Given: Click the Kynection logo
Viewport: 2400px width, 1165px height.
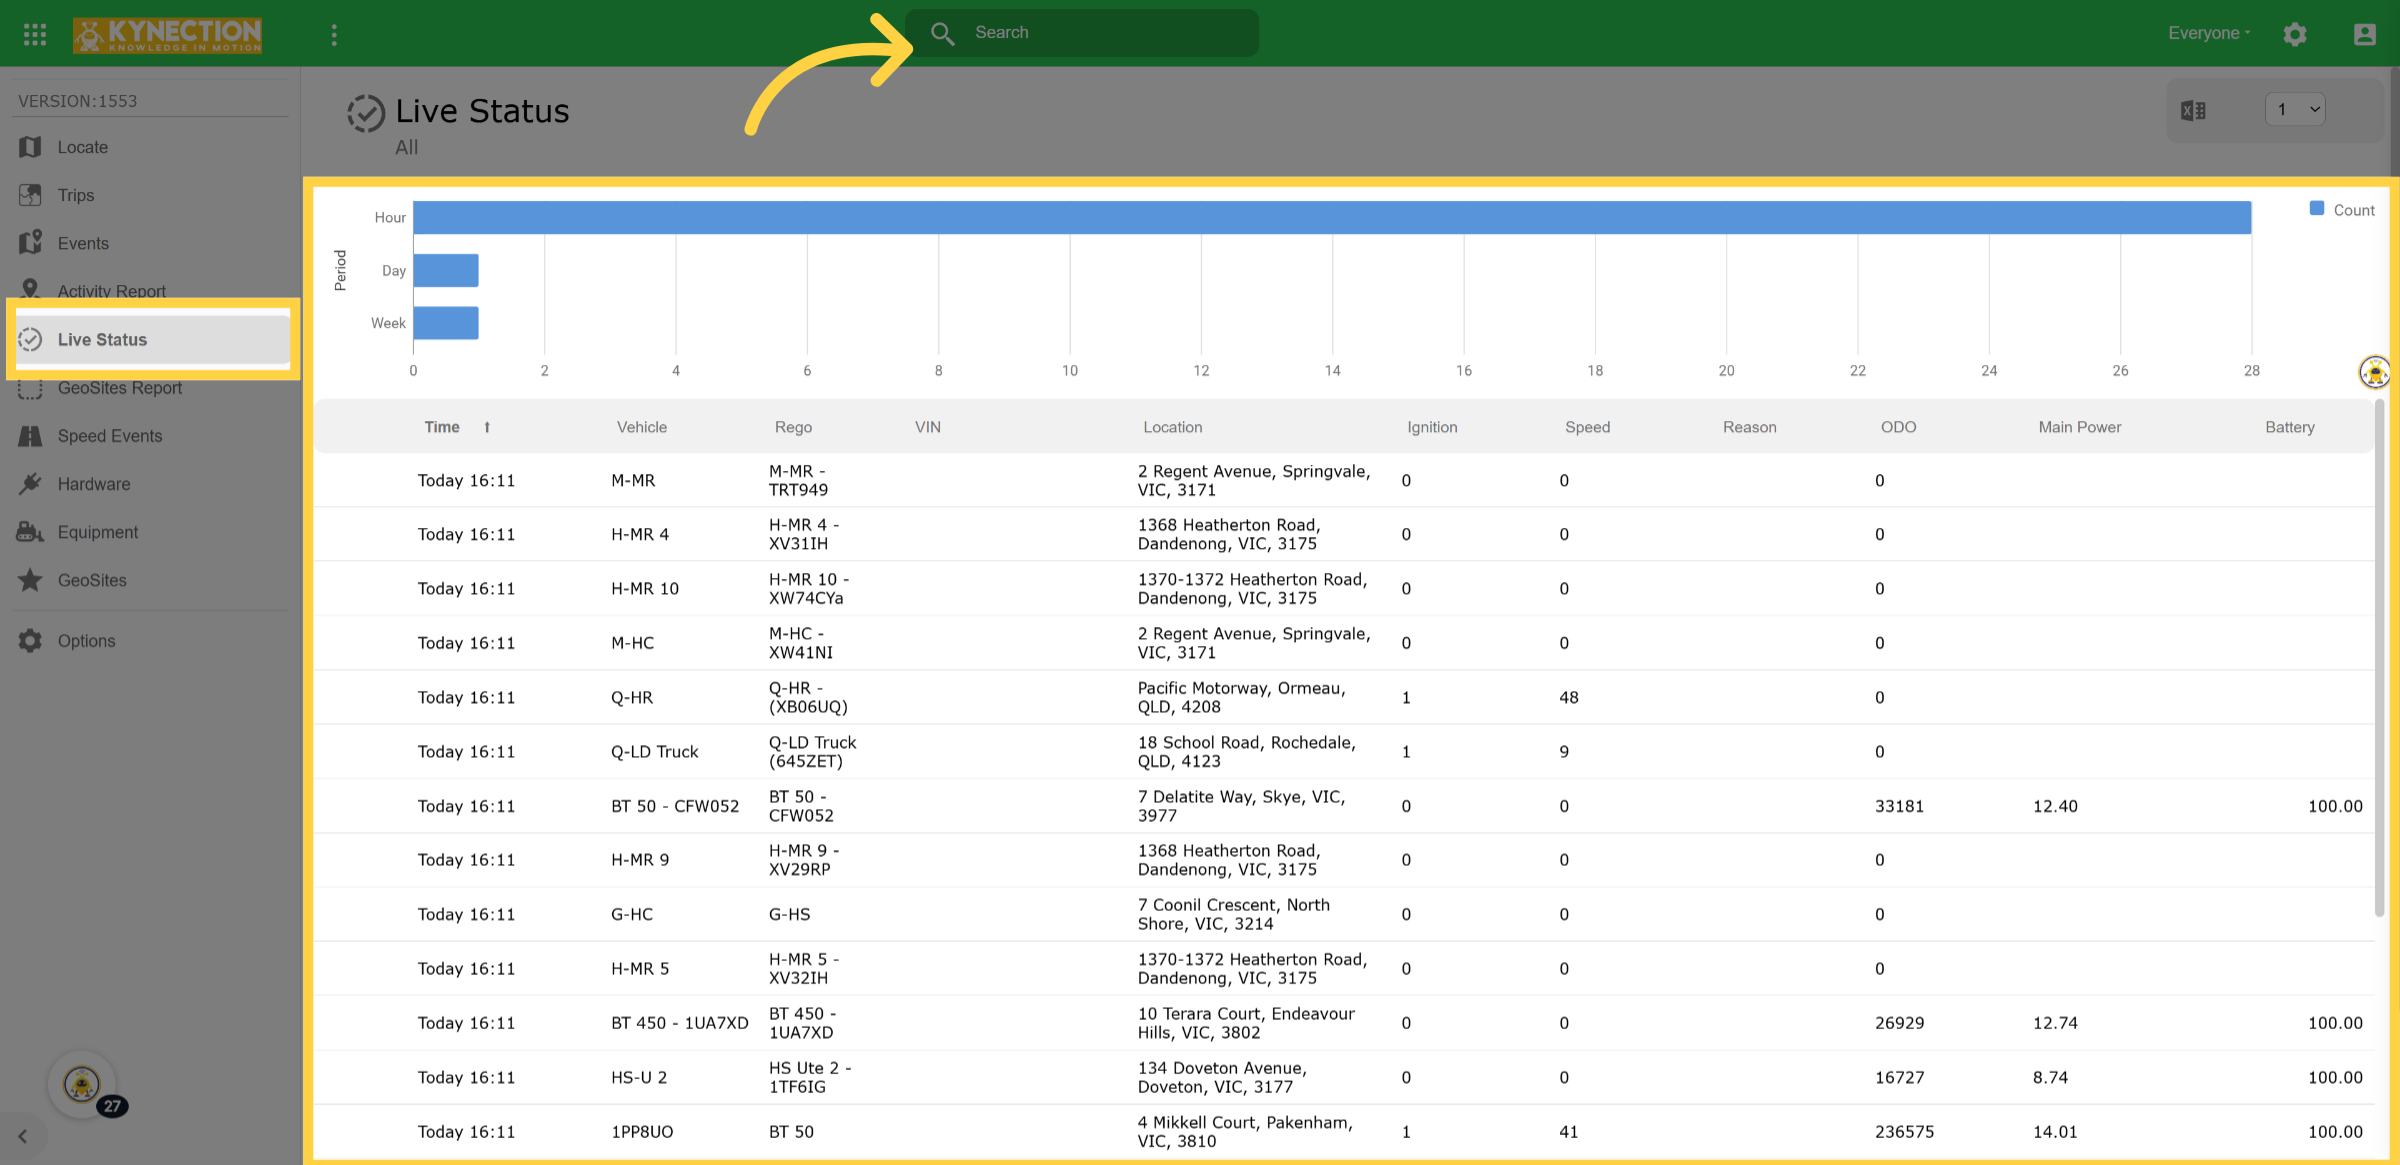Looking at the screenshot, I should [x=167, y=34].
